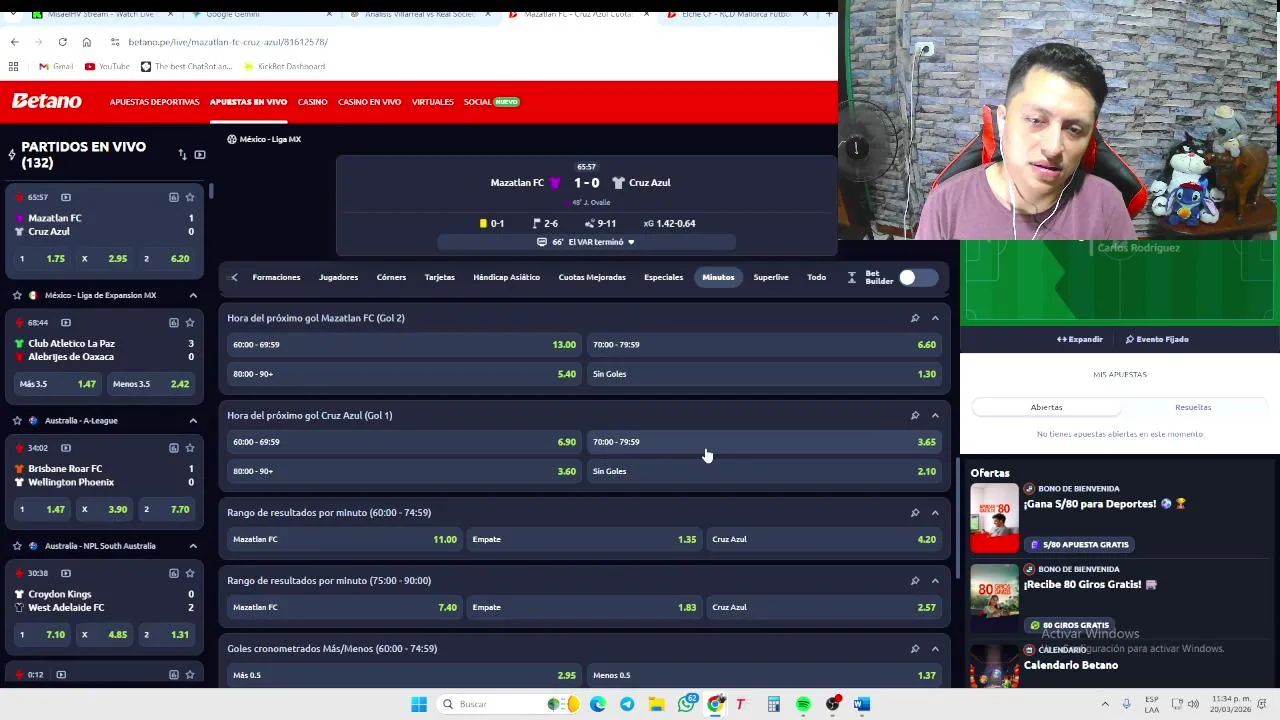Open WhatsApp from the taskbar
1280x720 pixels.
coord(686,704)
